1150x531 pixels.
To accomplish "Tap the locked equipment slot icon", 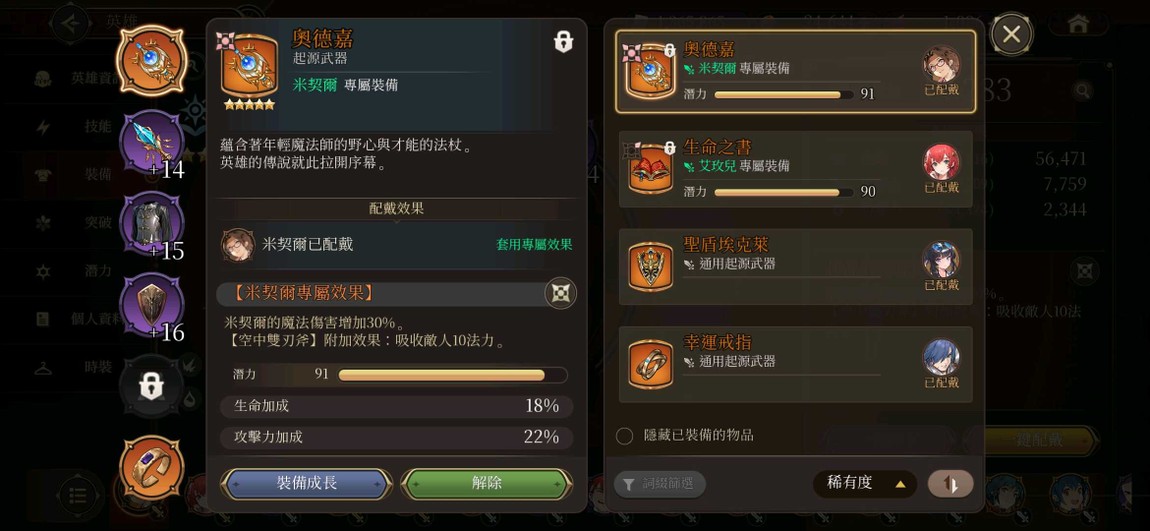I will [x=152, y=387].
